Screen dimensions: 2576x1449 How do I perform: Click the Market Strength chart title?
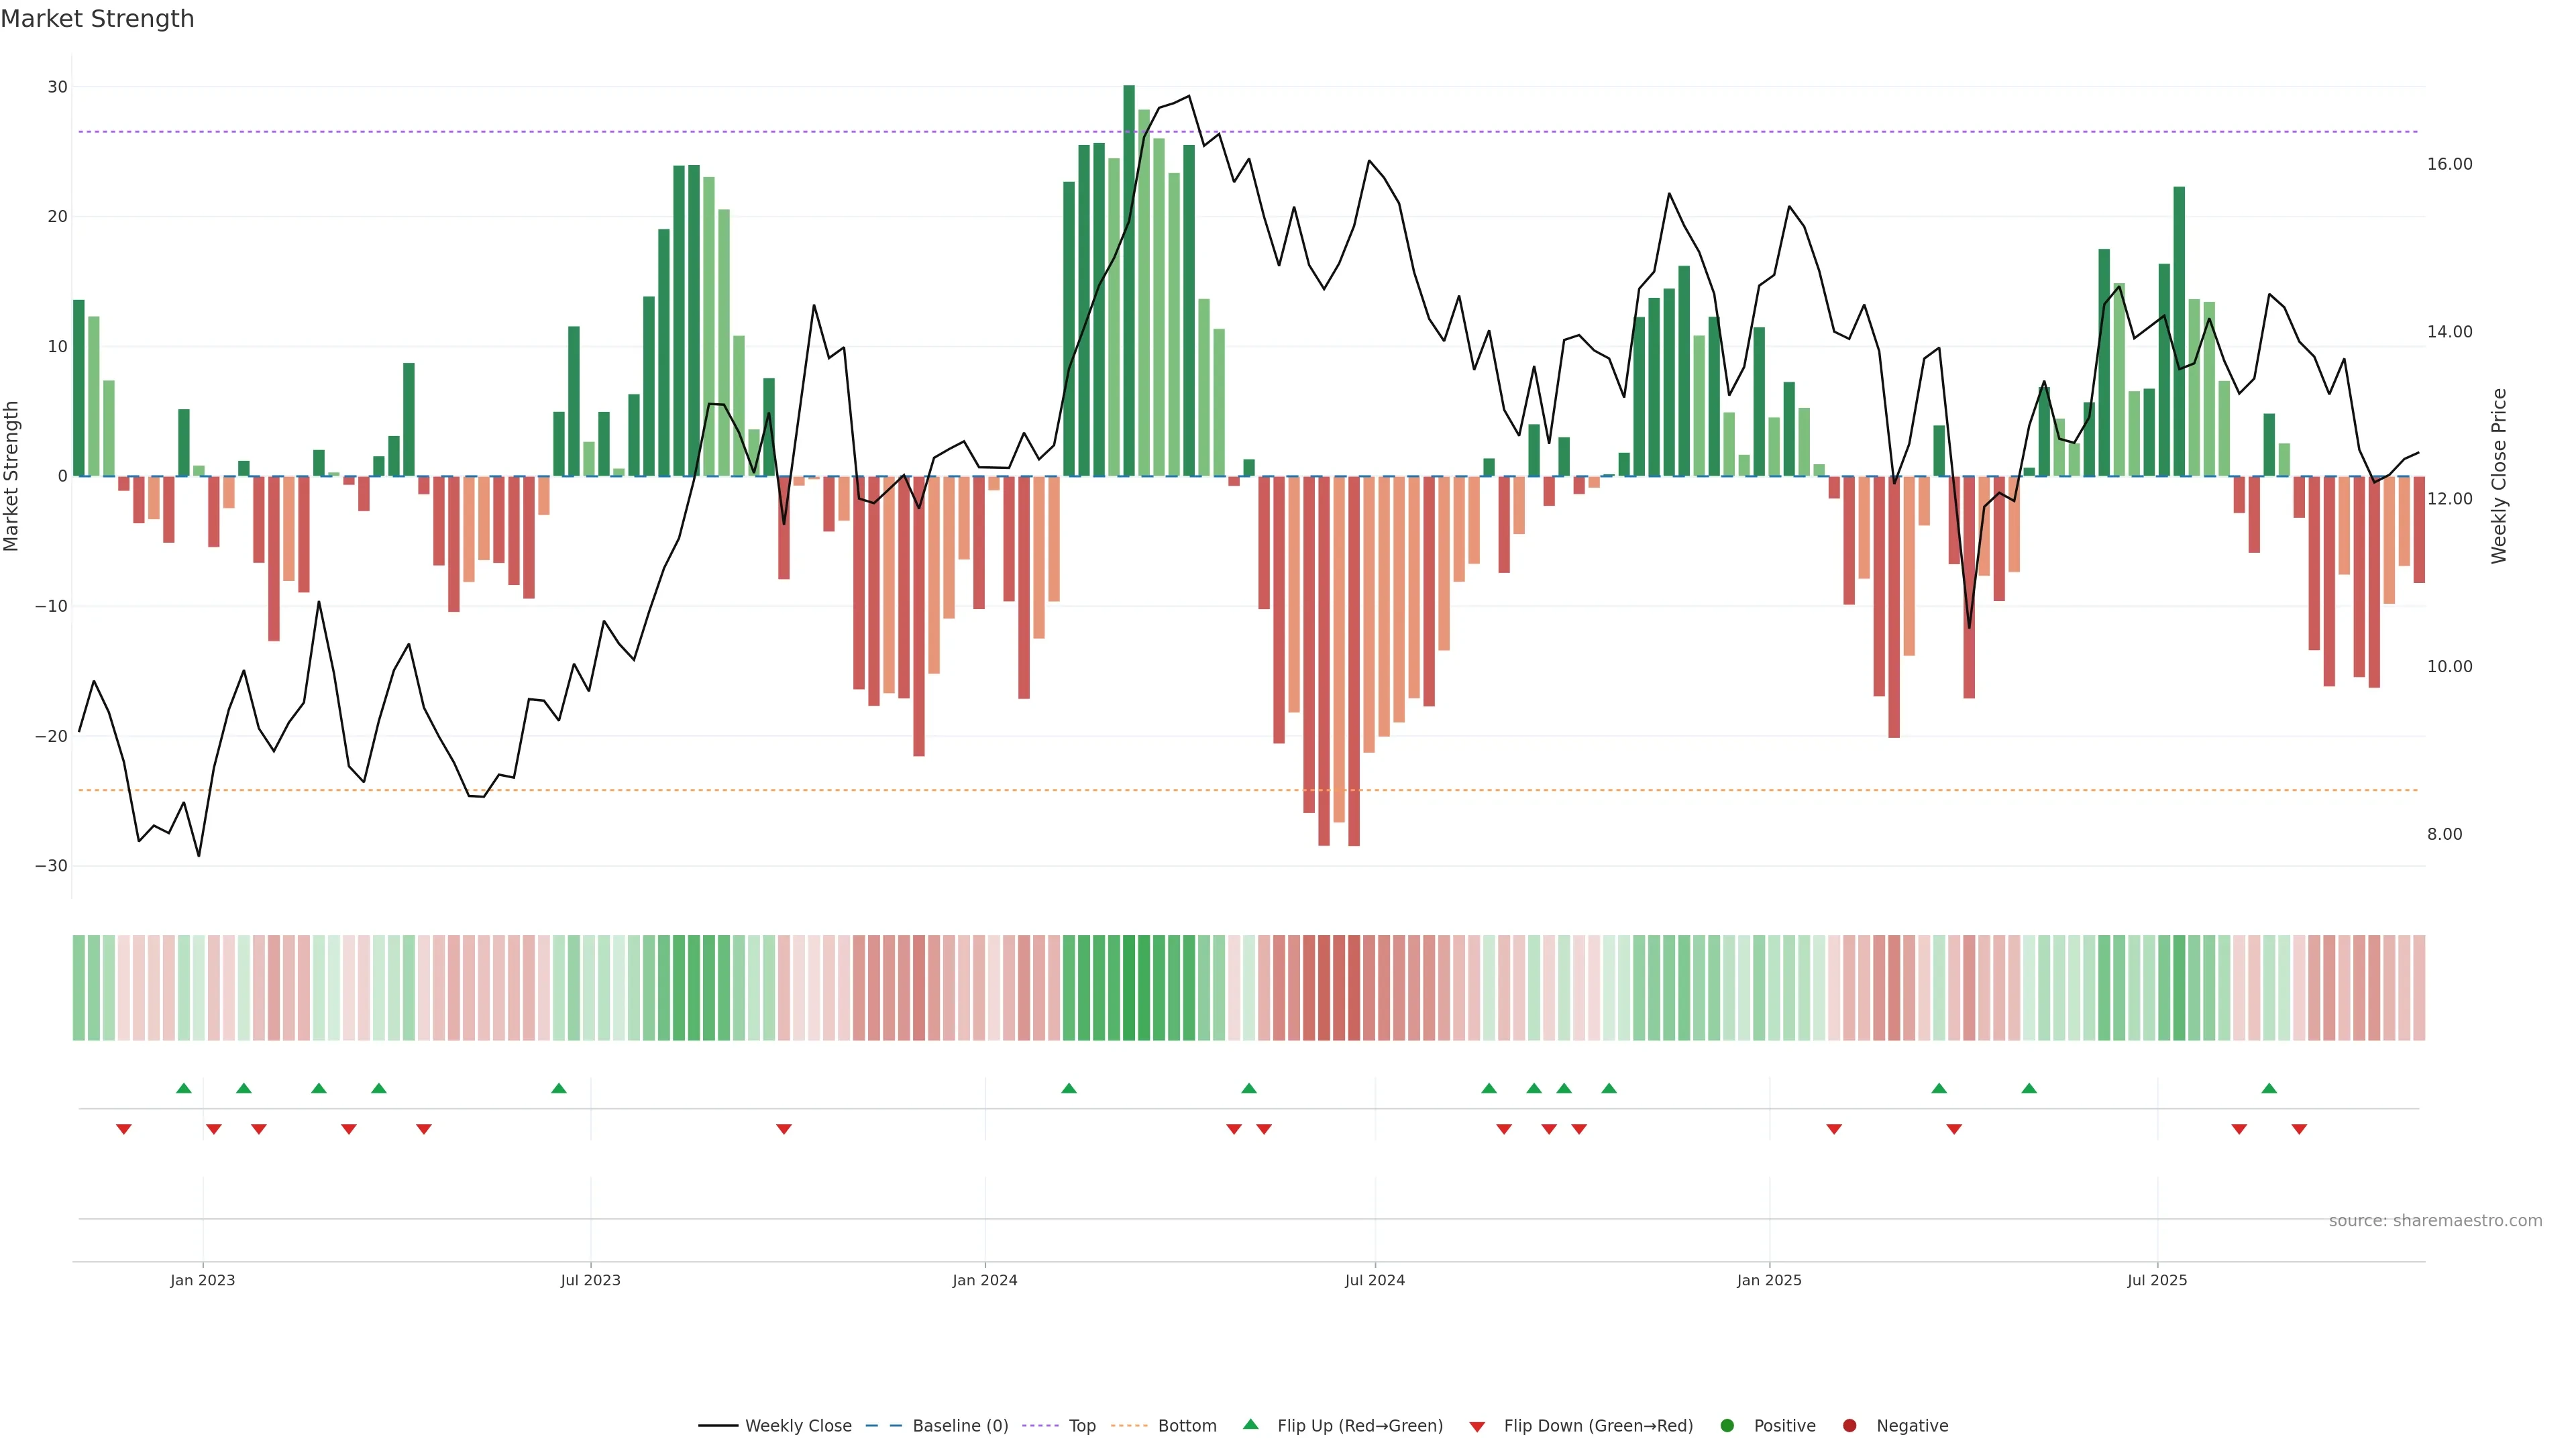point(97,19)
